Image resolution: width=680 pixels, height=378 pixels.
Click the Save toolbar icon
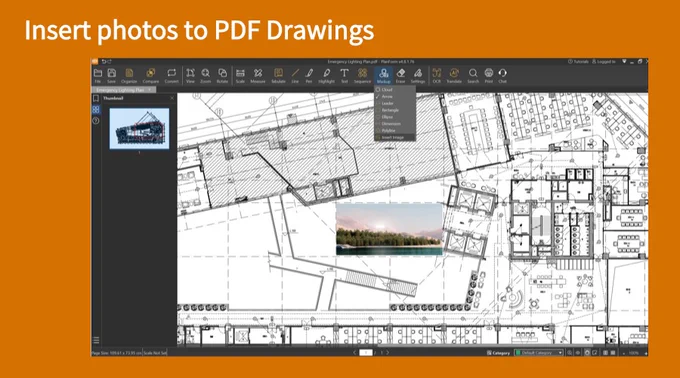point(111,75)
